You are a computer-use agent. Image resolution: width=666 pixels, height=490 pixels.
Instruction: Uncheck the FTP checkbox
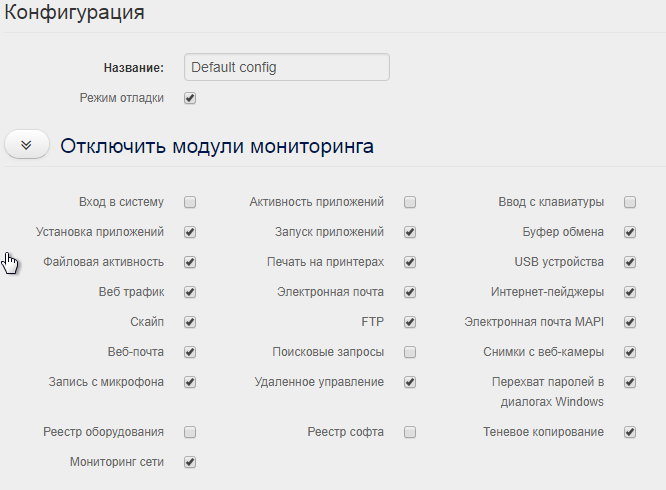tap(410, 322)
